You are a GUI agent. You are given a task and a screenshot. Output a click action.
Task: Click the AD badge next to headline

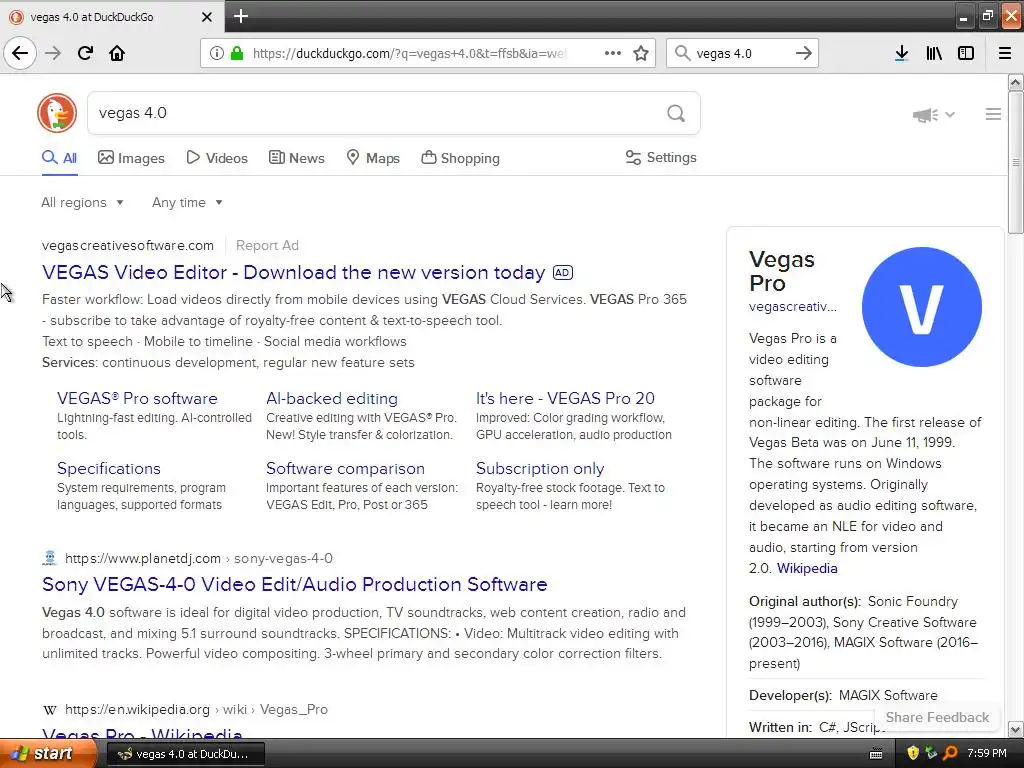tap(563, 272)
